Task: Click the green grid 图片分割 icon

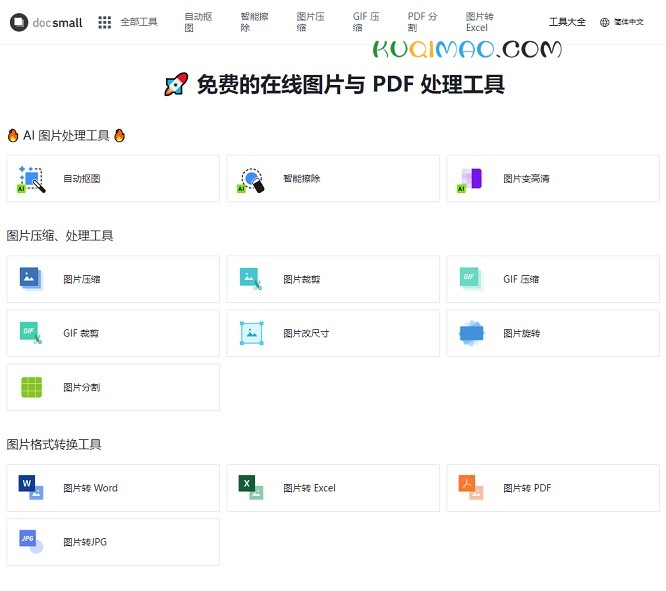Action: 31,387
